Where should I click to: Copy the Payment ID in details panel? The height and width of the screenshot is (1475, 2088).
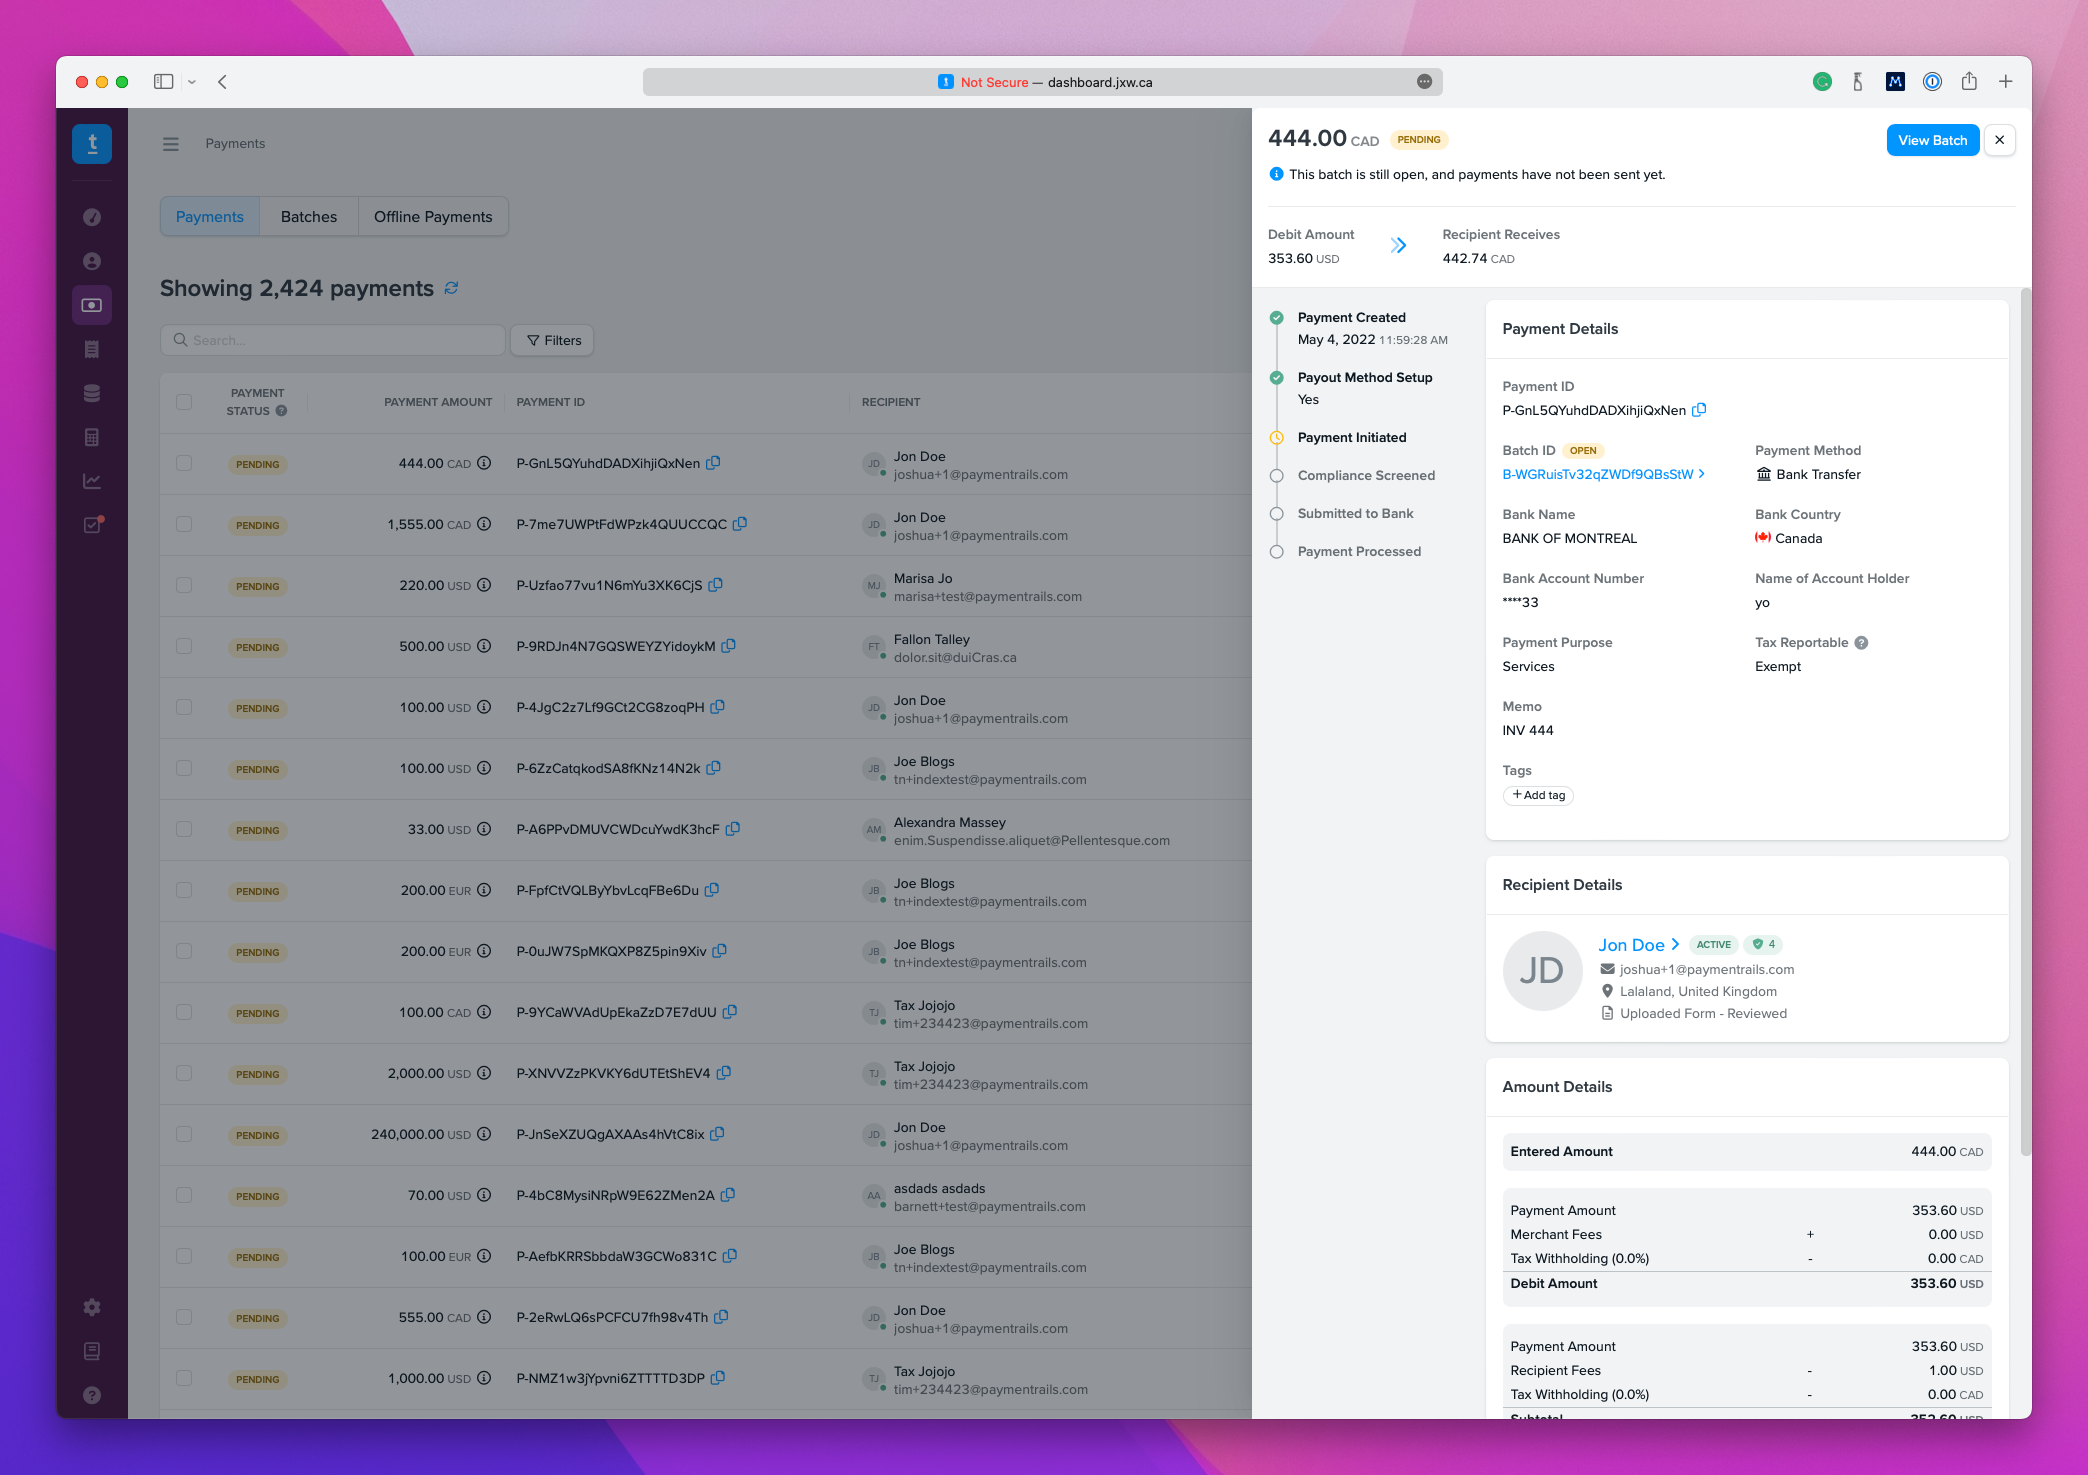[x=1699, y=410]
